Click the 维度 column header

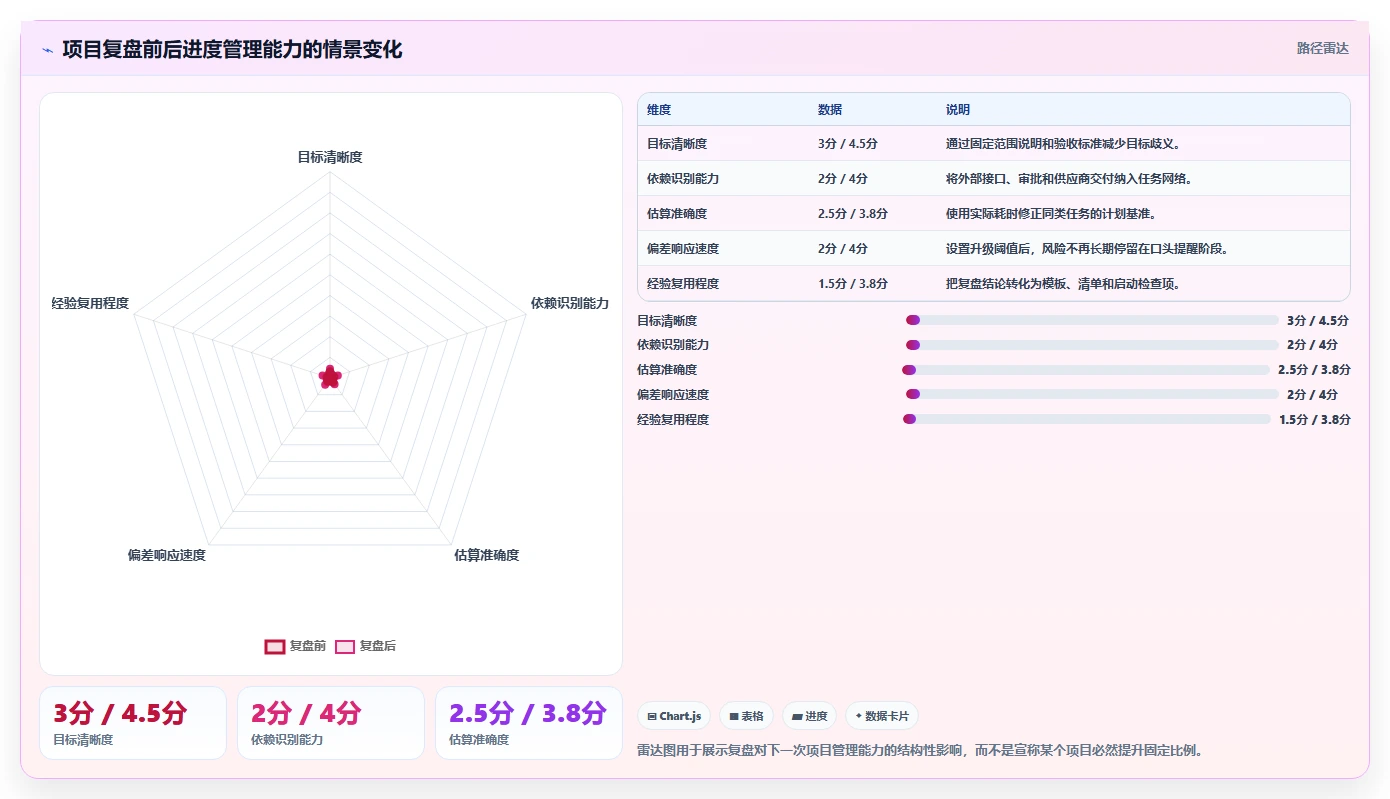point(659,110)
